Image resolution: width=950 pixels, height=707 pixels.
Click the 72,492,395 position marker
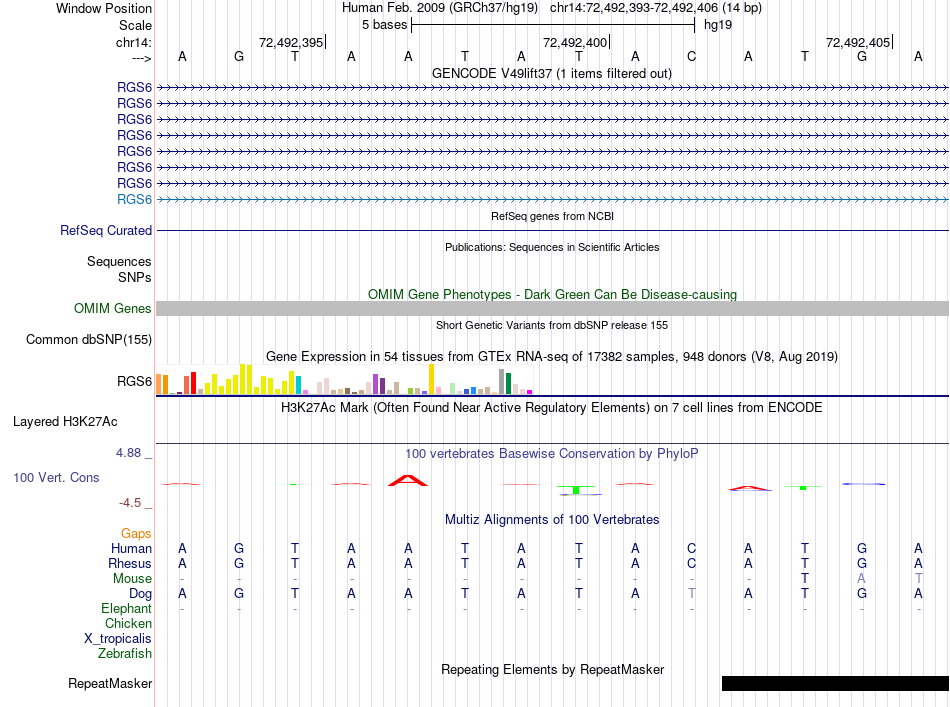pos(291,42)
